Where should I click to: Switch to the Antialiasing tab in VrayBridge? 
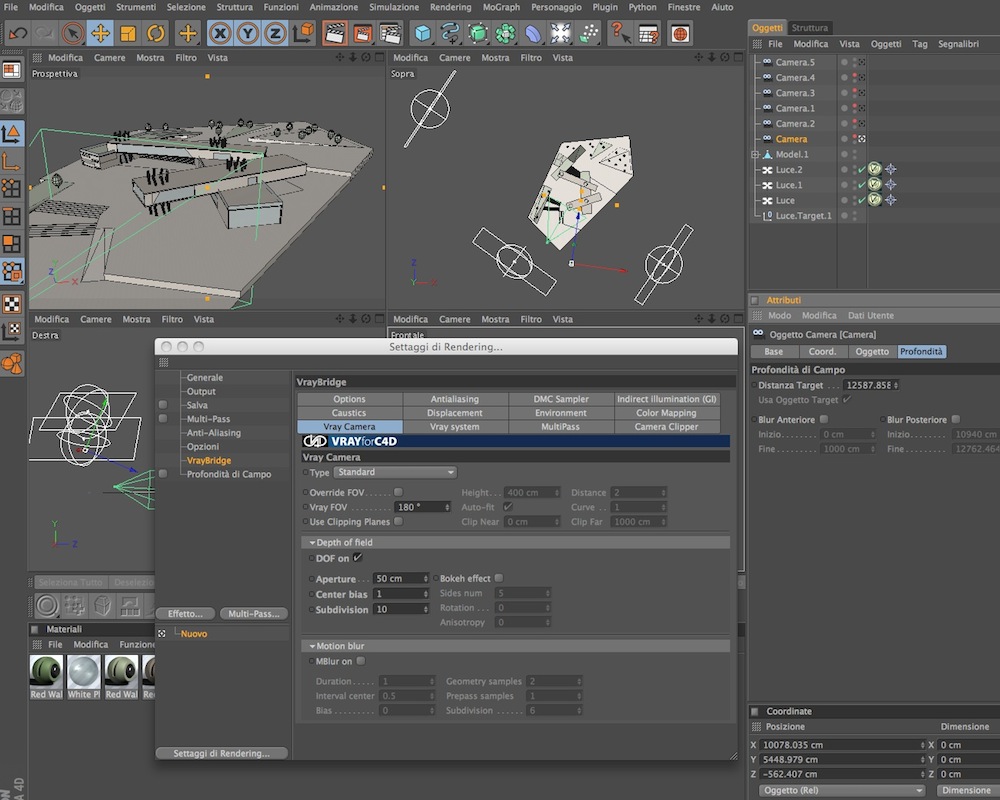(455, 399)
